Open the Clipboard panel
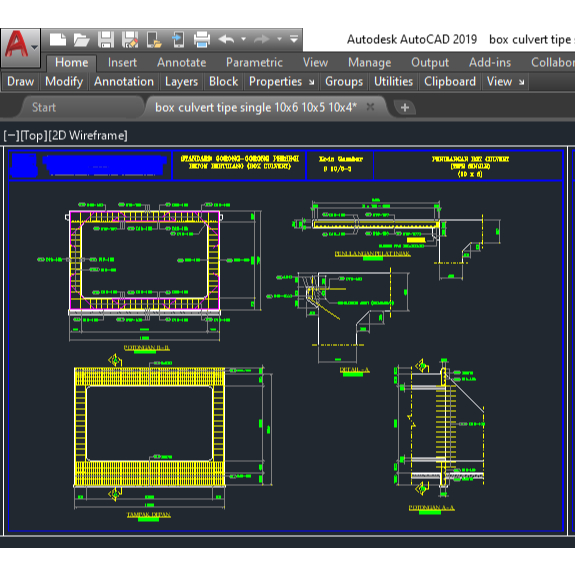Image resolution: width=575 pixels, height=575 pixels. (x=450, y=81)
